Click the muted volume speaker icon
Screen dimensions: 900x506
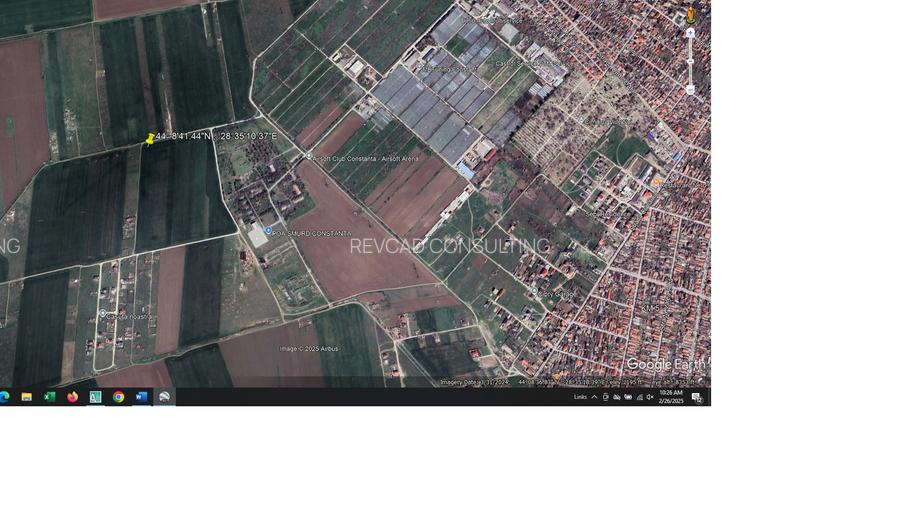(650, 397)
